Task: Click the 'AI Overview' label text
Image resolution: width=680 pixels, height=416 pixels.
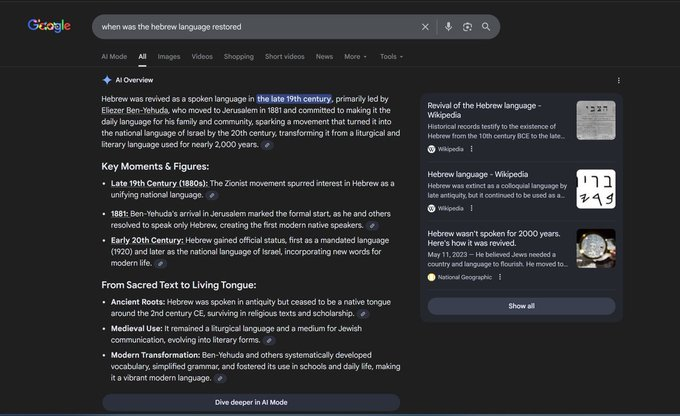Action: 134,80
